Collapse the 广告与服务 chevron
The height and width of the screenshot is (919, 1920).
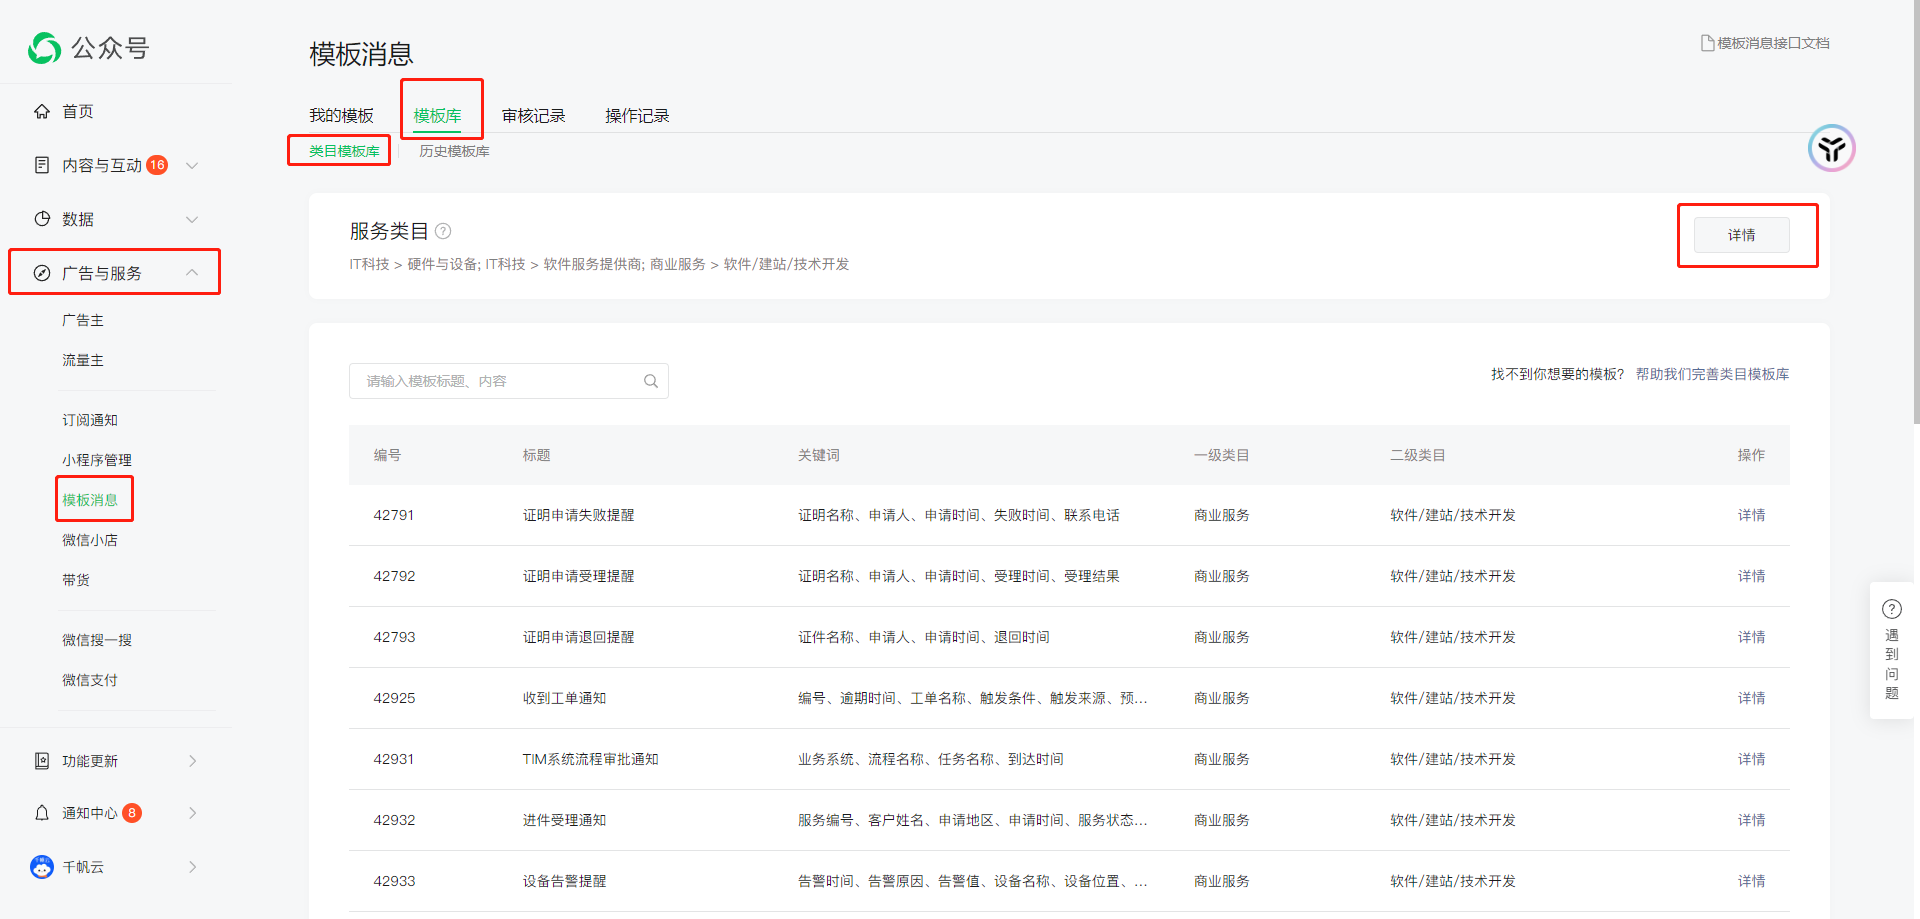click(192, 273)
